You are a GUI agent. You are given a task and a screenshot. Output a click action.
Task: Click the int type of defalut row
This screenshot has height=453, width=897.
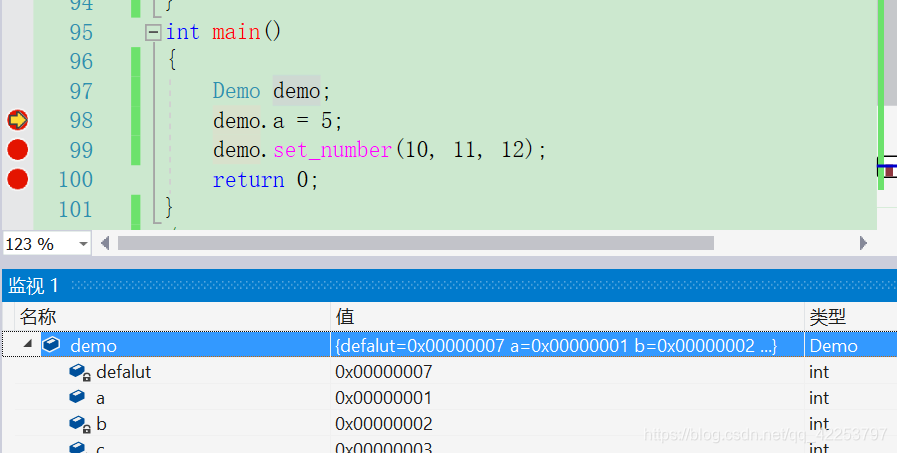[819, 372]
